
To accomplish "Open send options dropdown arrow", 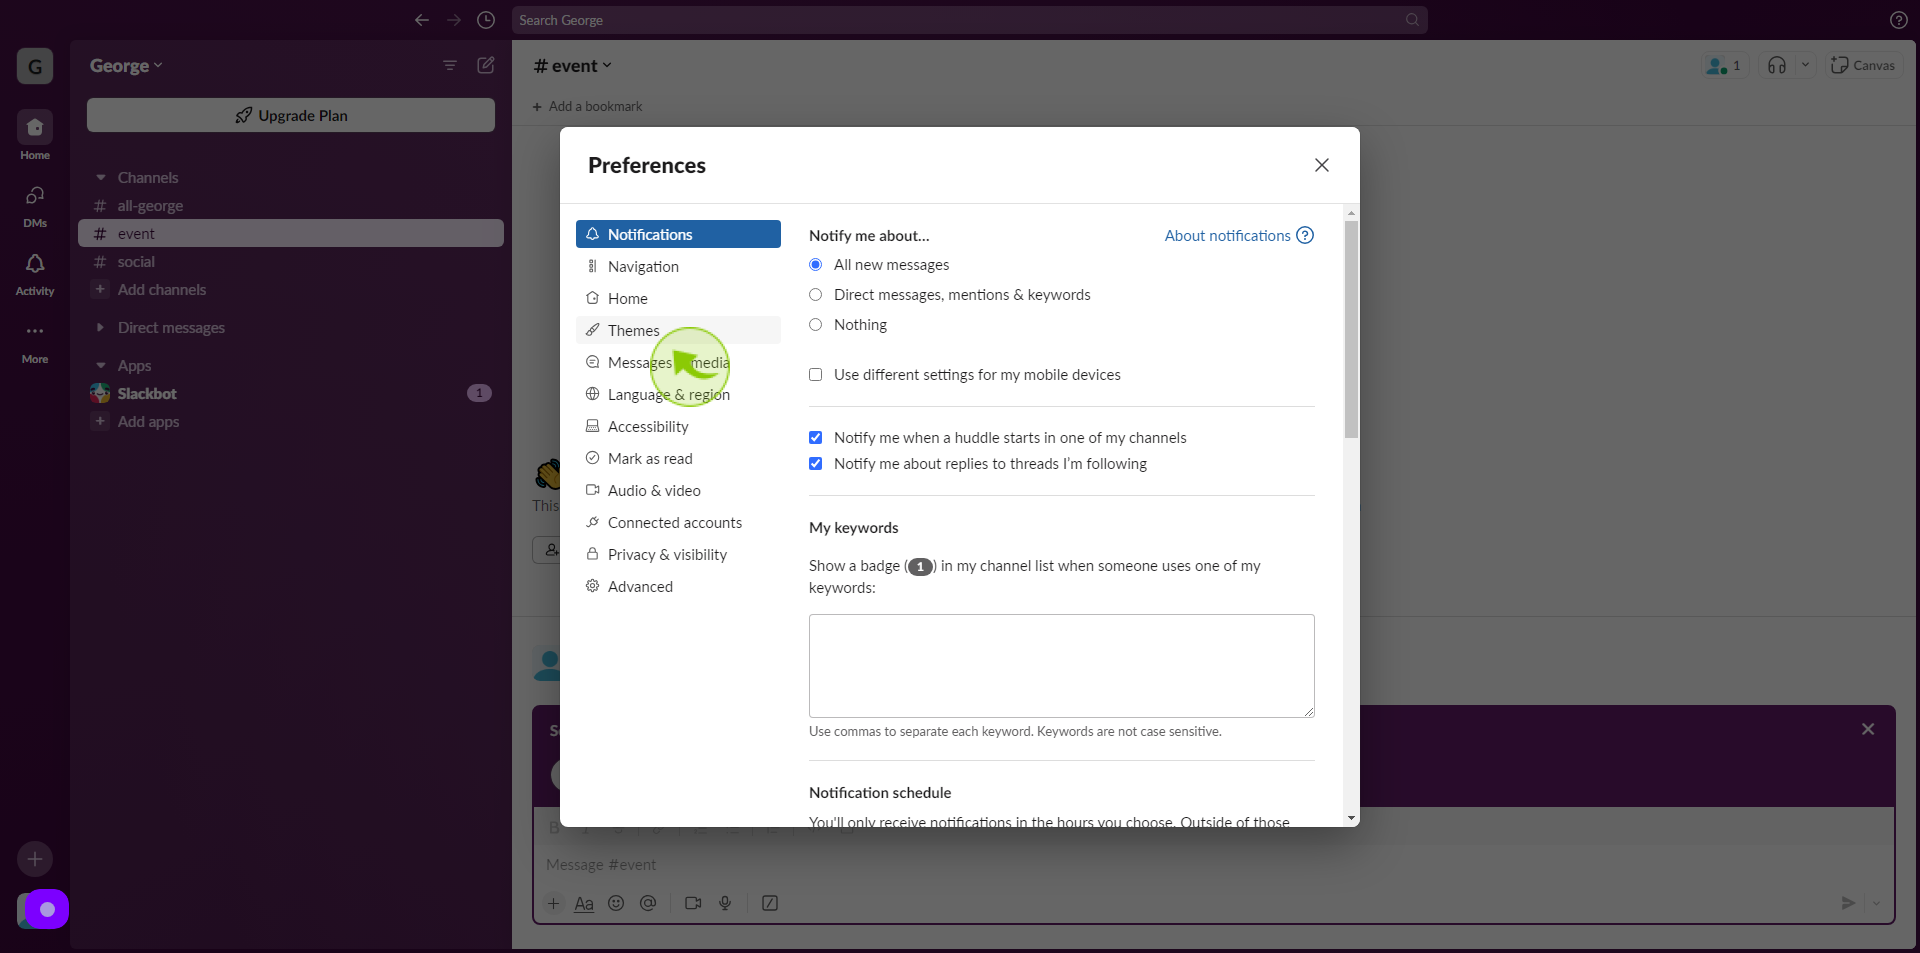I will 1876,903.
